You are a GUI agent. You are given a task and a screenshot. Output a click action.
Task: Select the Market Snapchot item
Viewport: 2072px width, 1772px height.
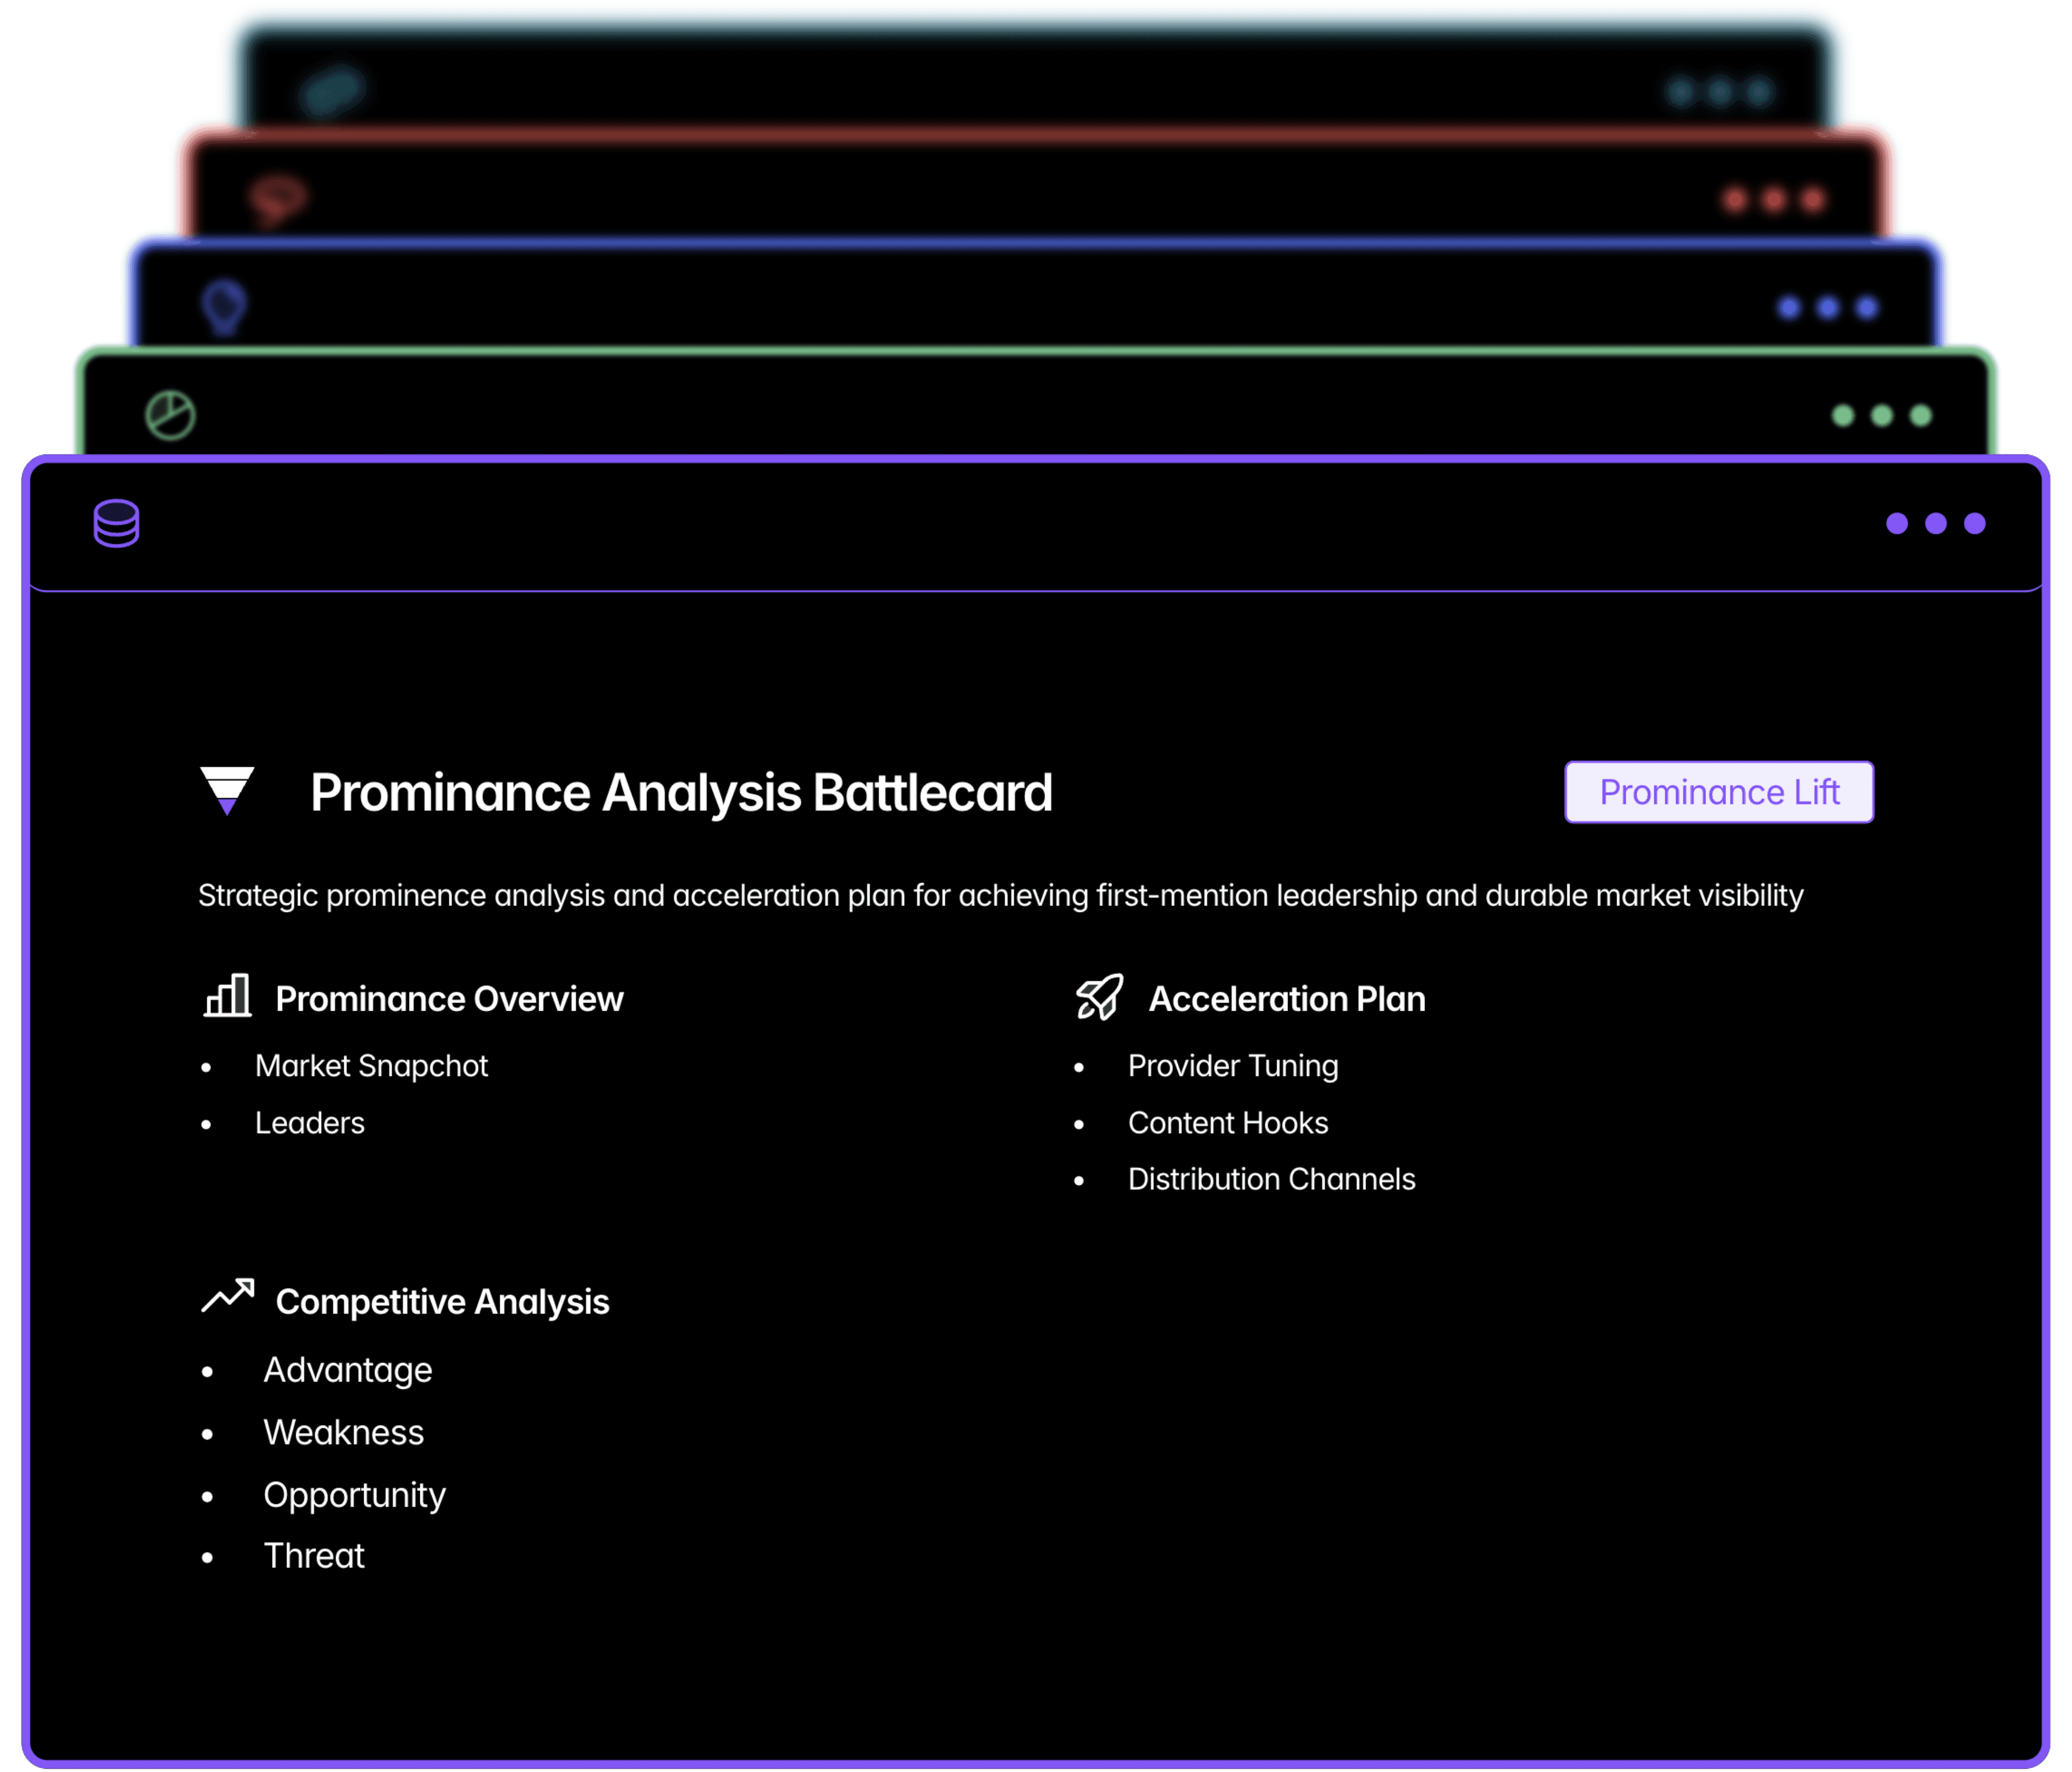click(x=371, y=1066)
